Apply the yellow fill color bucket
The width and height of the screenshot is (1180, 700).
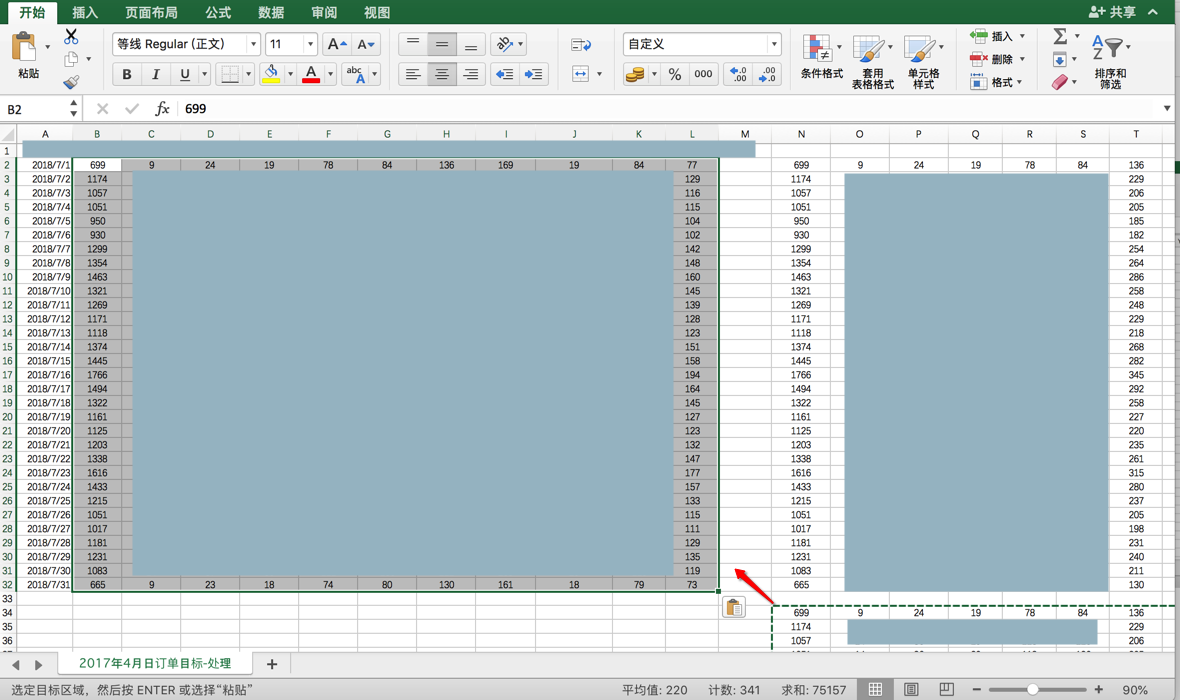pos(271,74)
